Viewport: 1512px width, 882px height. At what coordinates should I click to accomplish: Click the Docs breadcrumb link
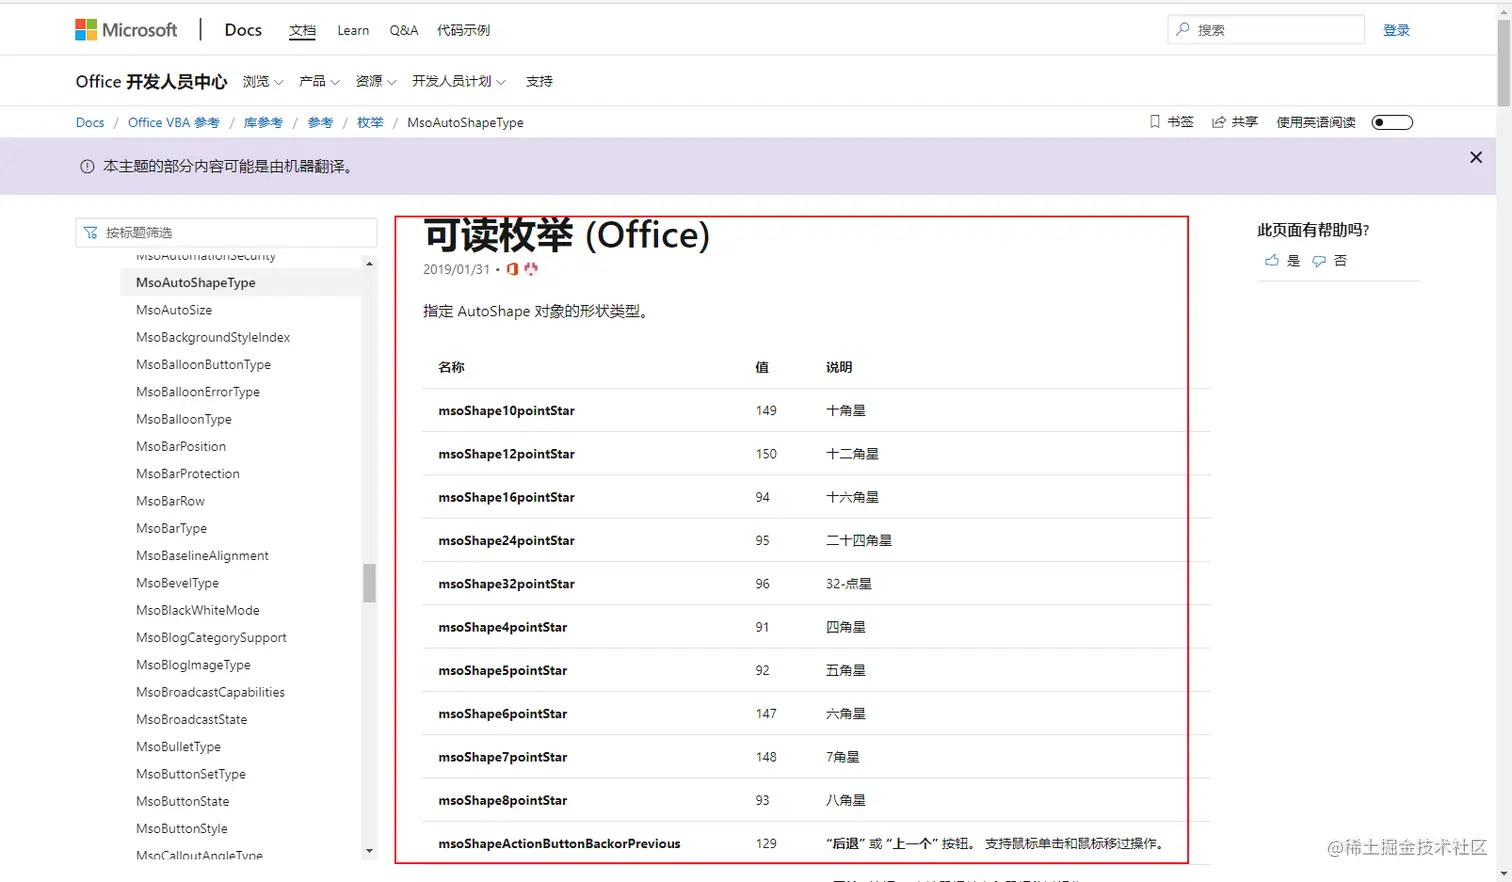tap(90, 122)
